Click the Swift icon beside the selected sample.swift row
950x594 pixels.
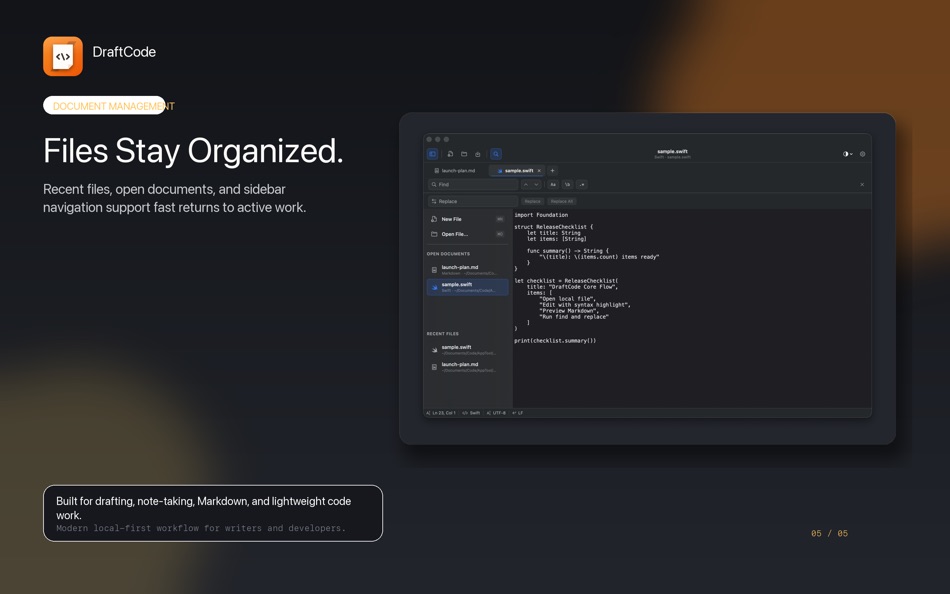pos(434,287)
